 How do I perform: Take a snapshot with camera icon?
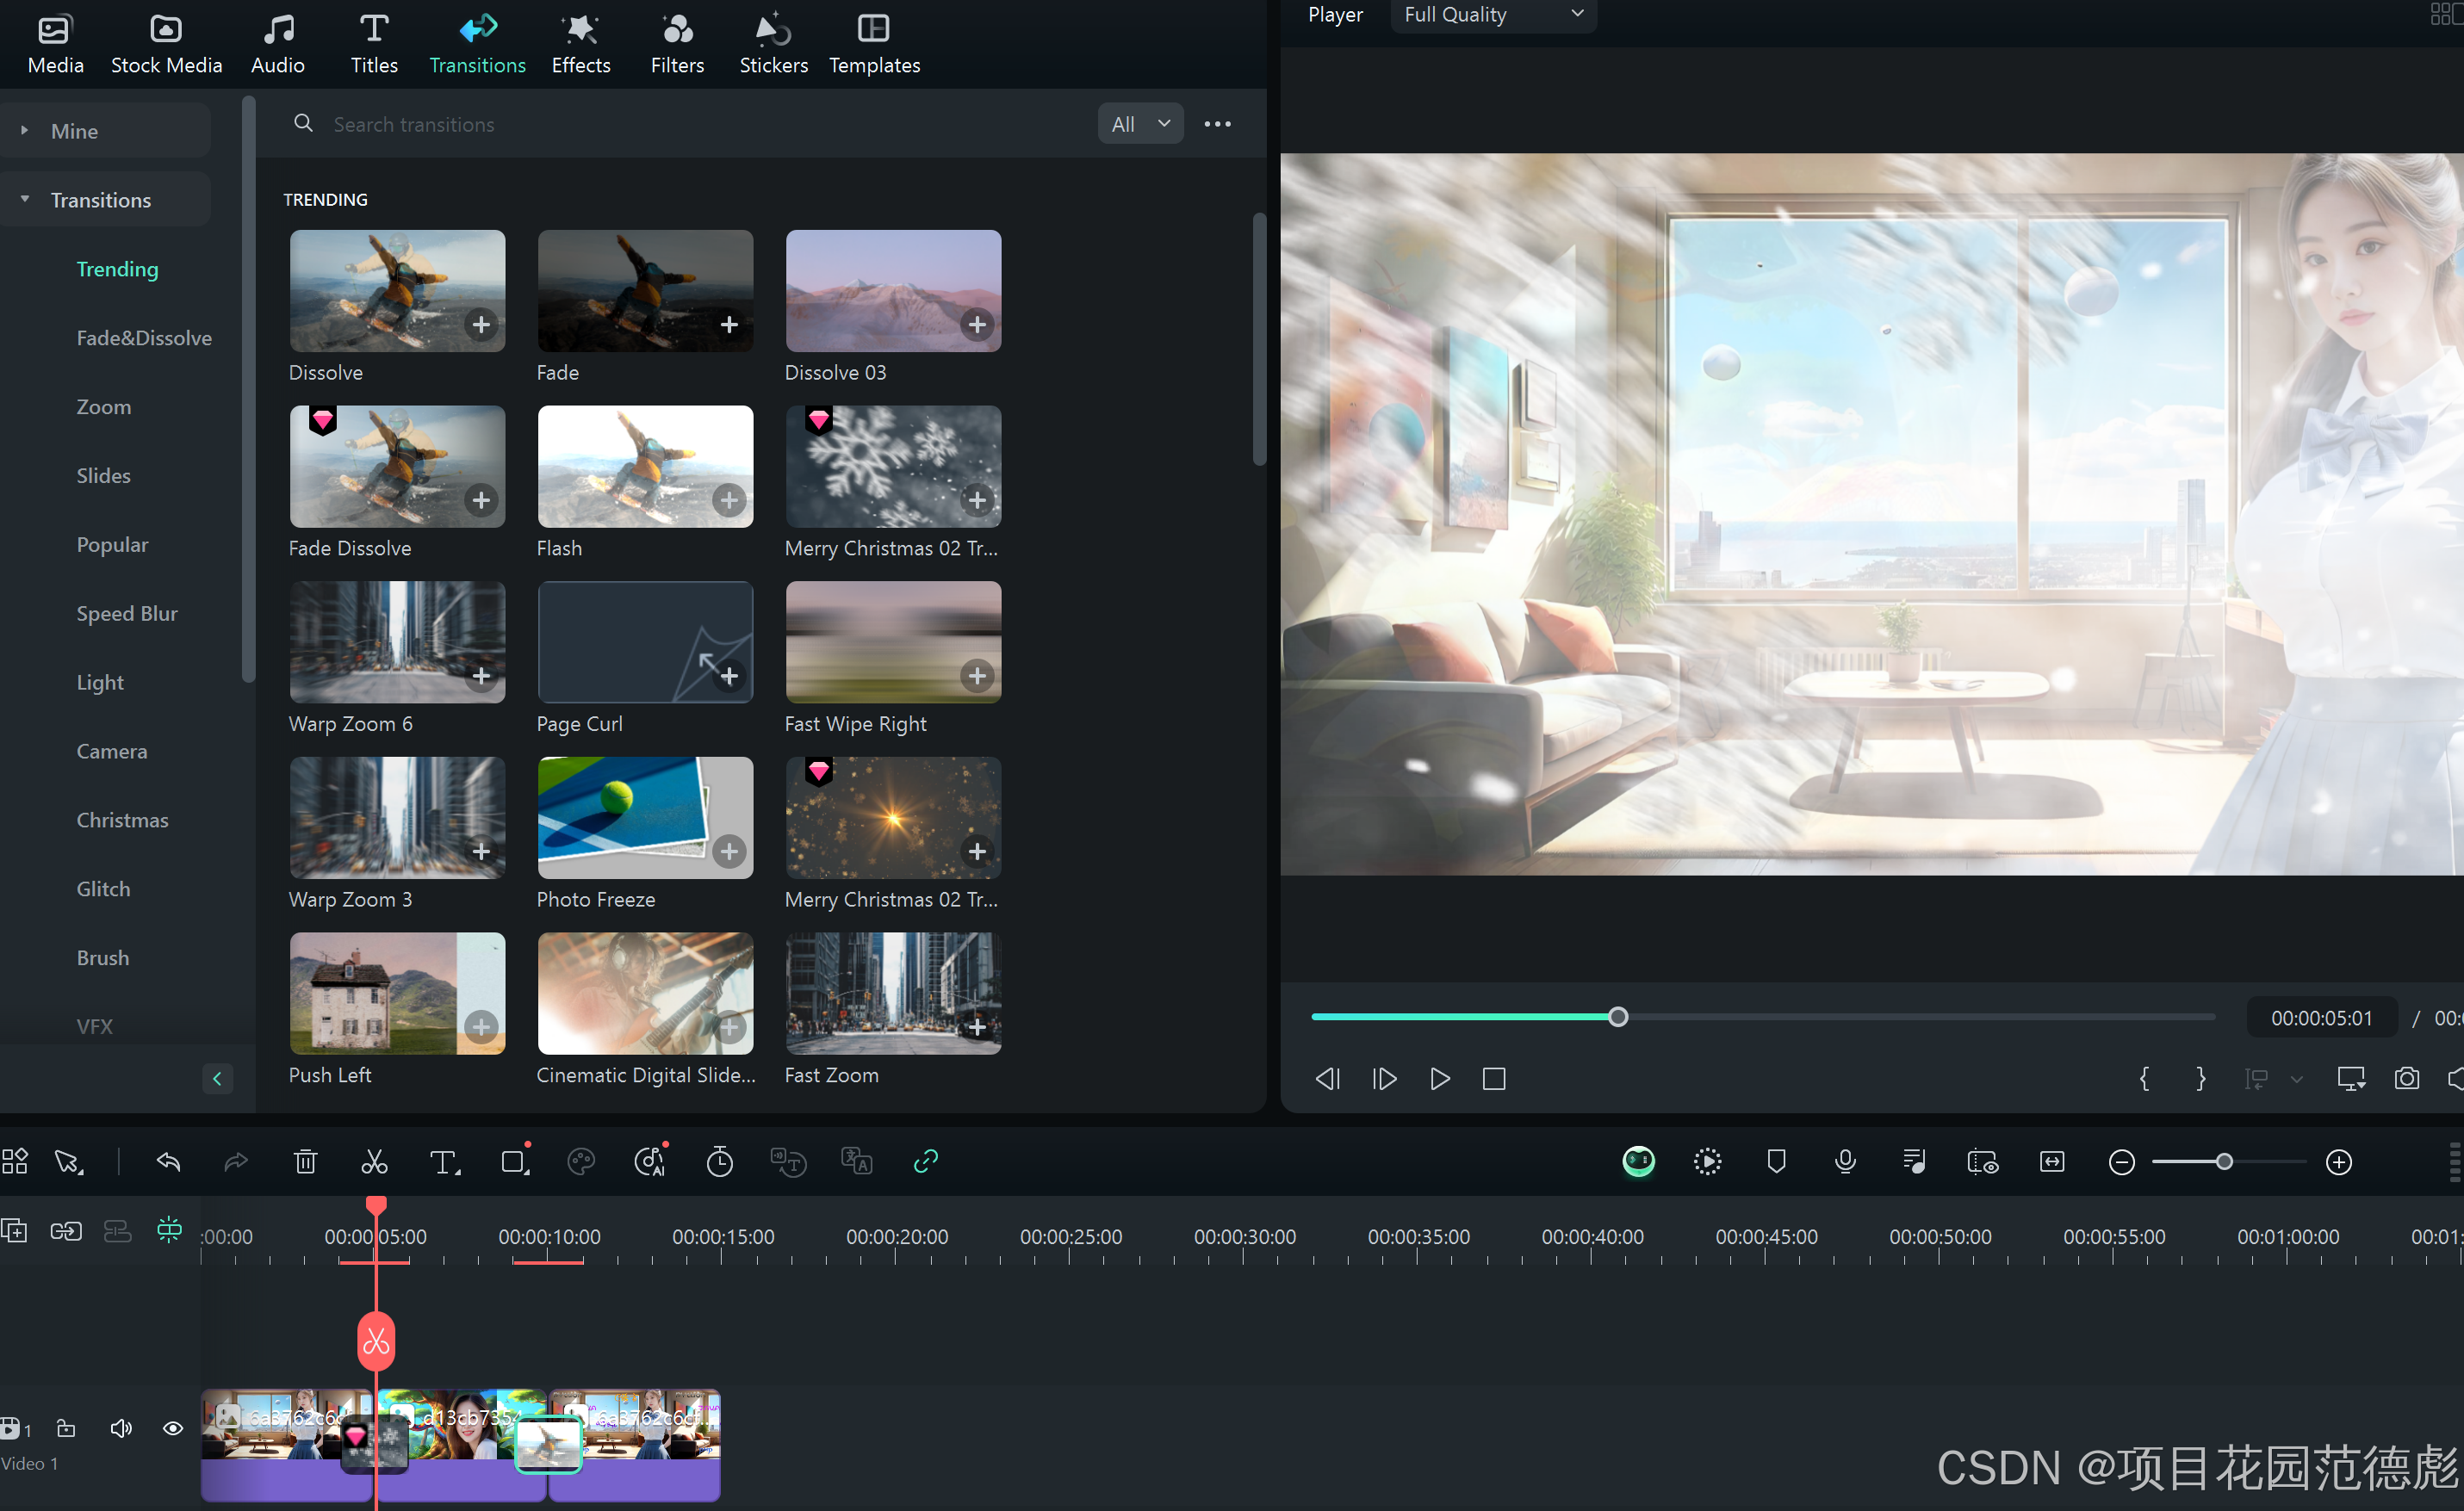pos(2406,1078)
